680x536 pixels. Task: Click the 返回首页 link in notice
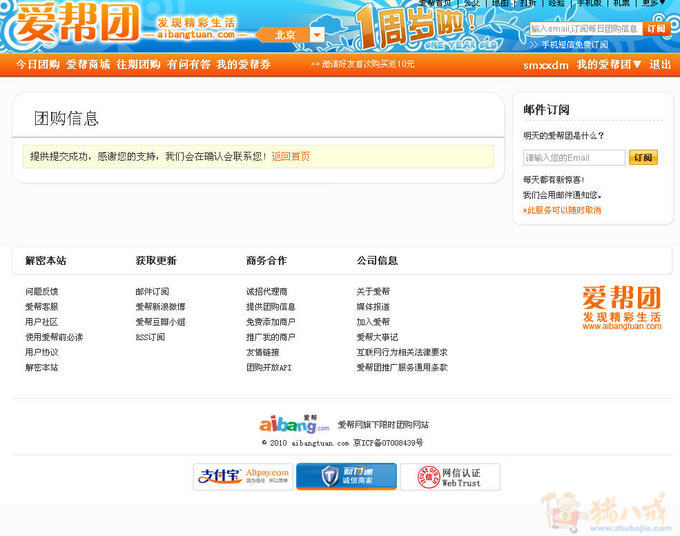point(291,157)
